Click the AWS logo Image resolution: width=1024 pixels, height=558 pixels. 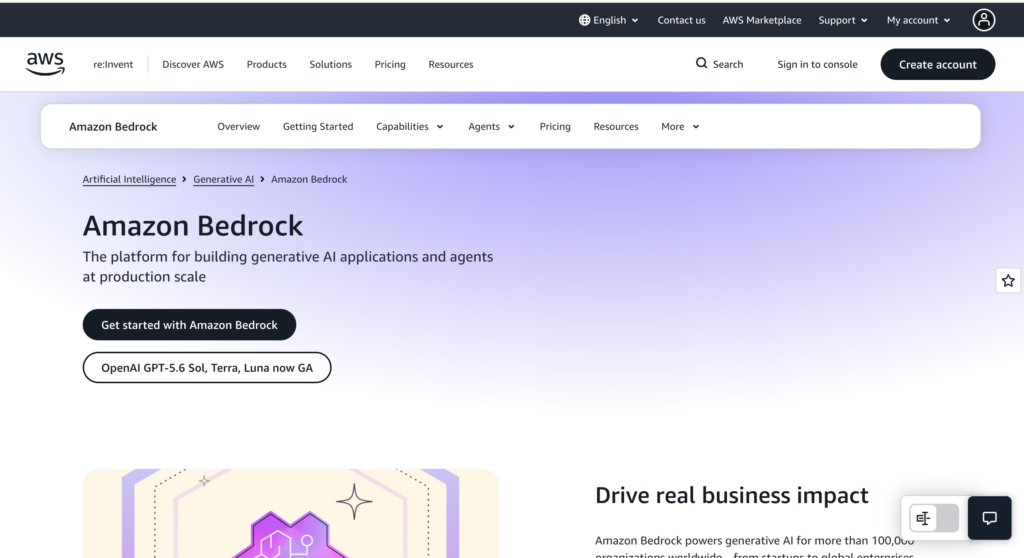(x=45, y=64)
